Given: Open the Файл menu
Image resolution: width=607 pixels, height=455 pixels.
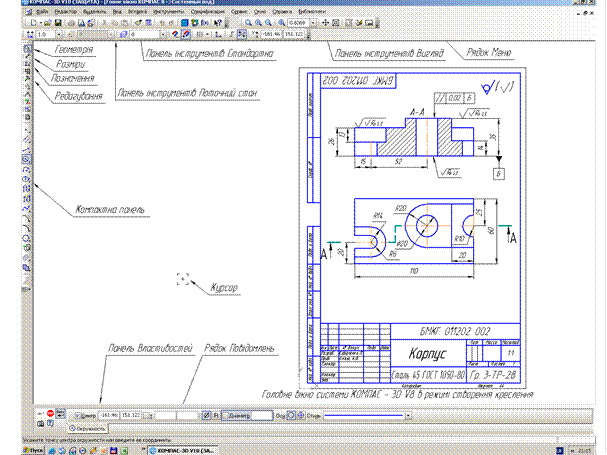Looking at the screenshot, I should click(43, 12).
